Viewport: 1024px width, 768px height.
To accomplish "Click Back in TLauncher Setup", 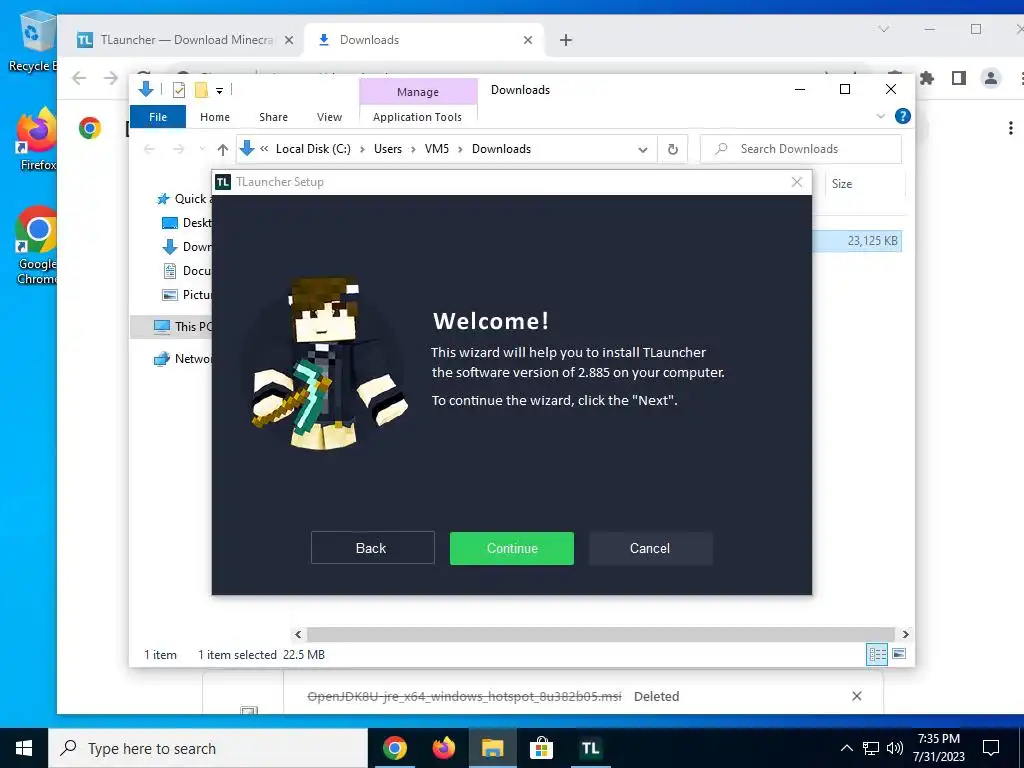I will click(372, 548).
